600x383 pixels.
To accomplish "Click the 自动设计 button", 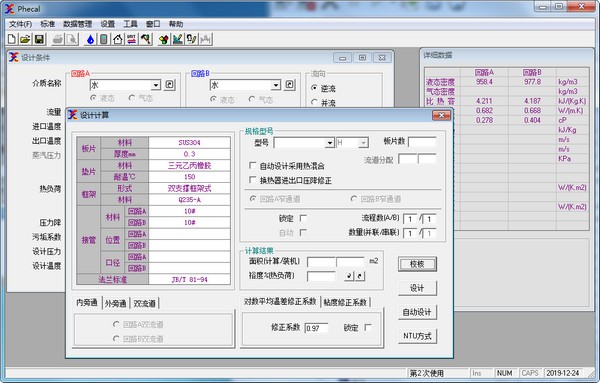I will [x=417, y=312].
